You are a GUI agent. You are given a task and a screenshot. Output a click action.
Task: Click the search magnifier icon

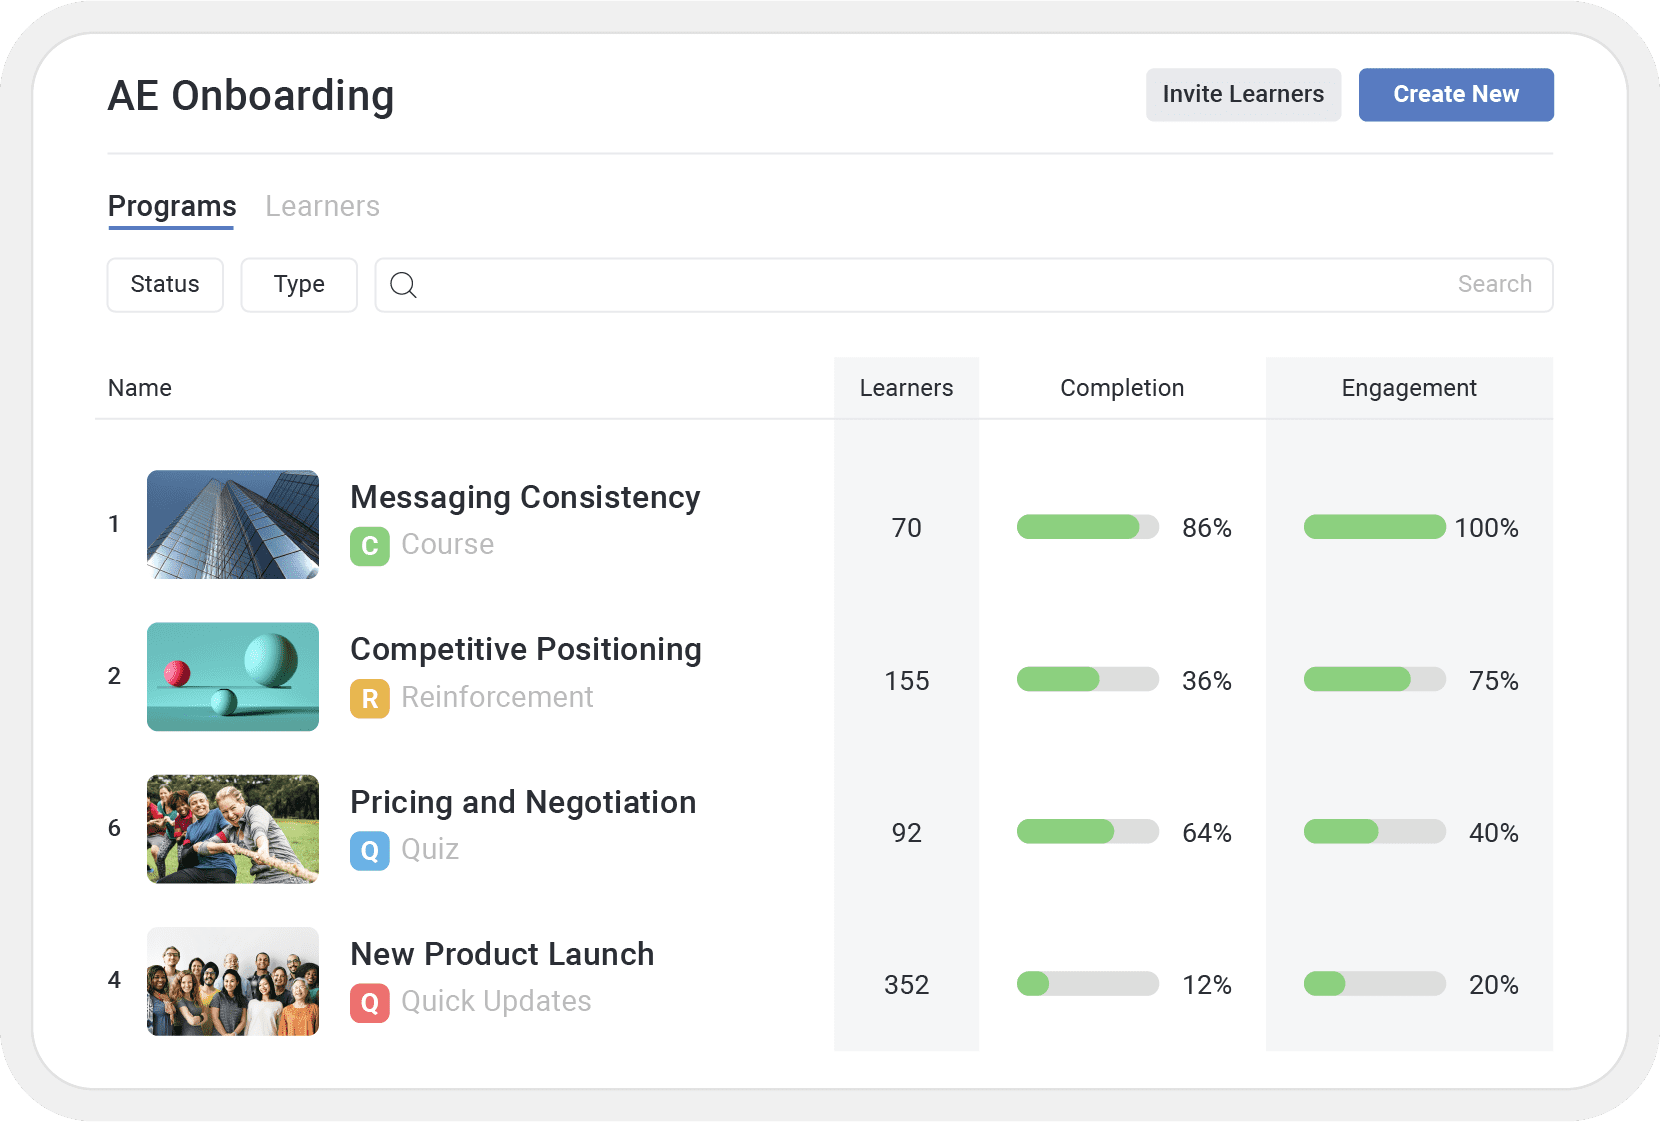click(403, 285)
